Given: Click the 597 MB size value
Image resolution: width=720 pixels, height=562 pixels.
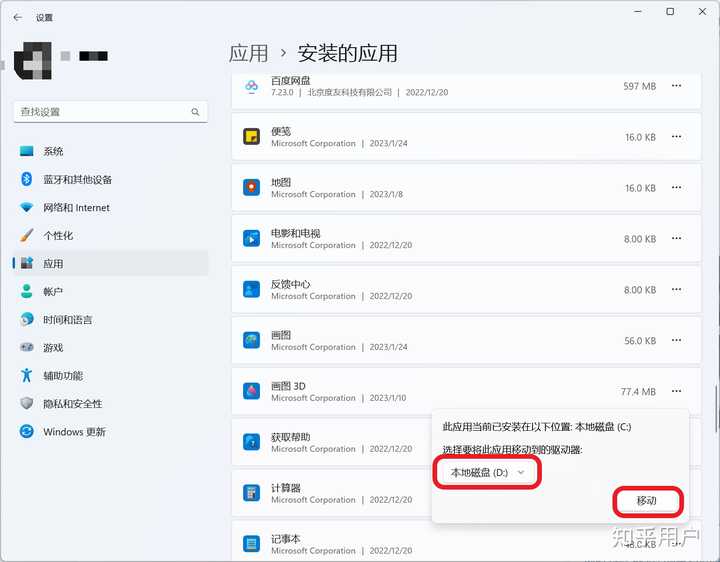Looking at the screenshot, I should (x=640, y=86).
